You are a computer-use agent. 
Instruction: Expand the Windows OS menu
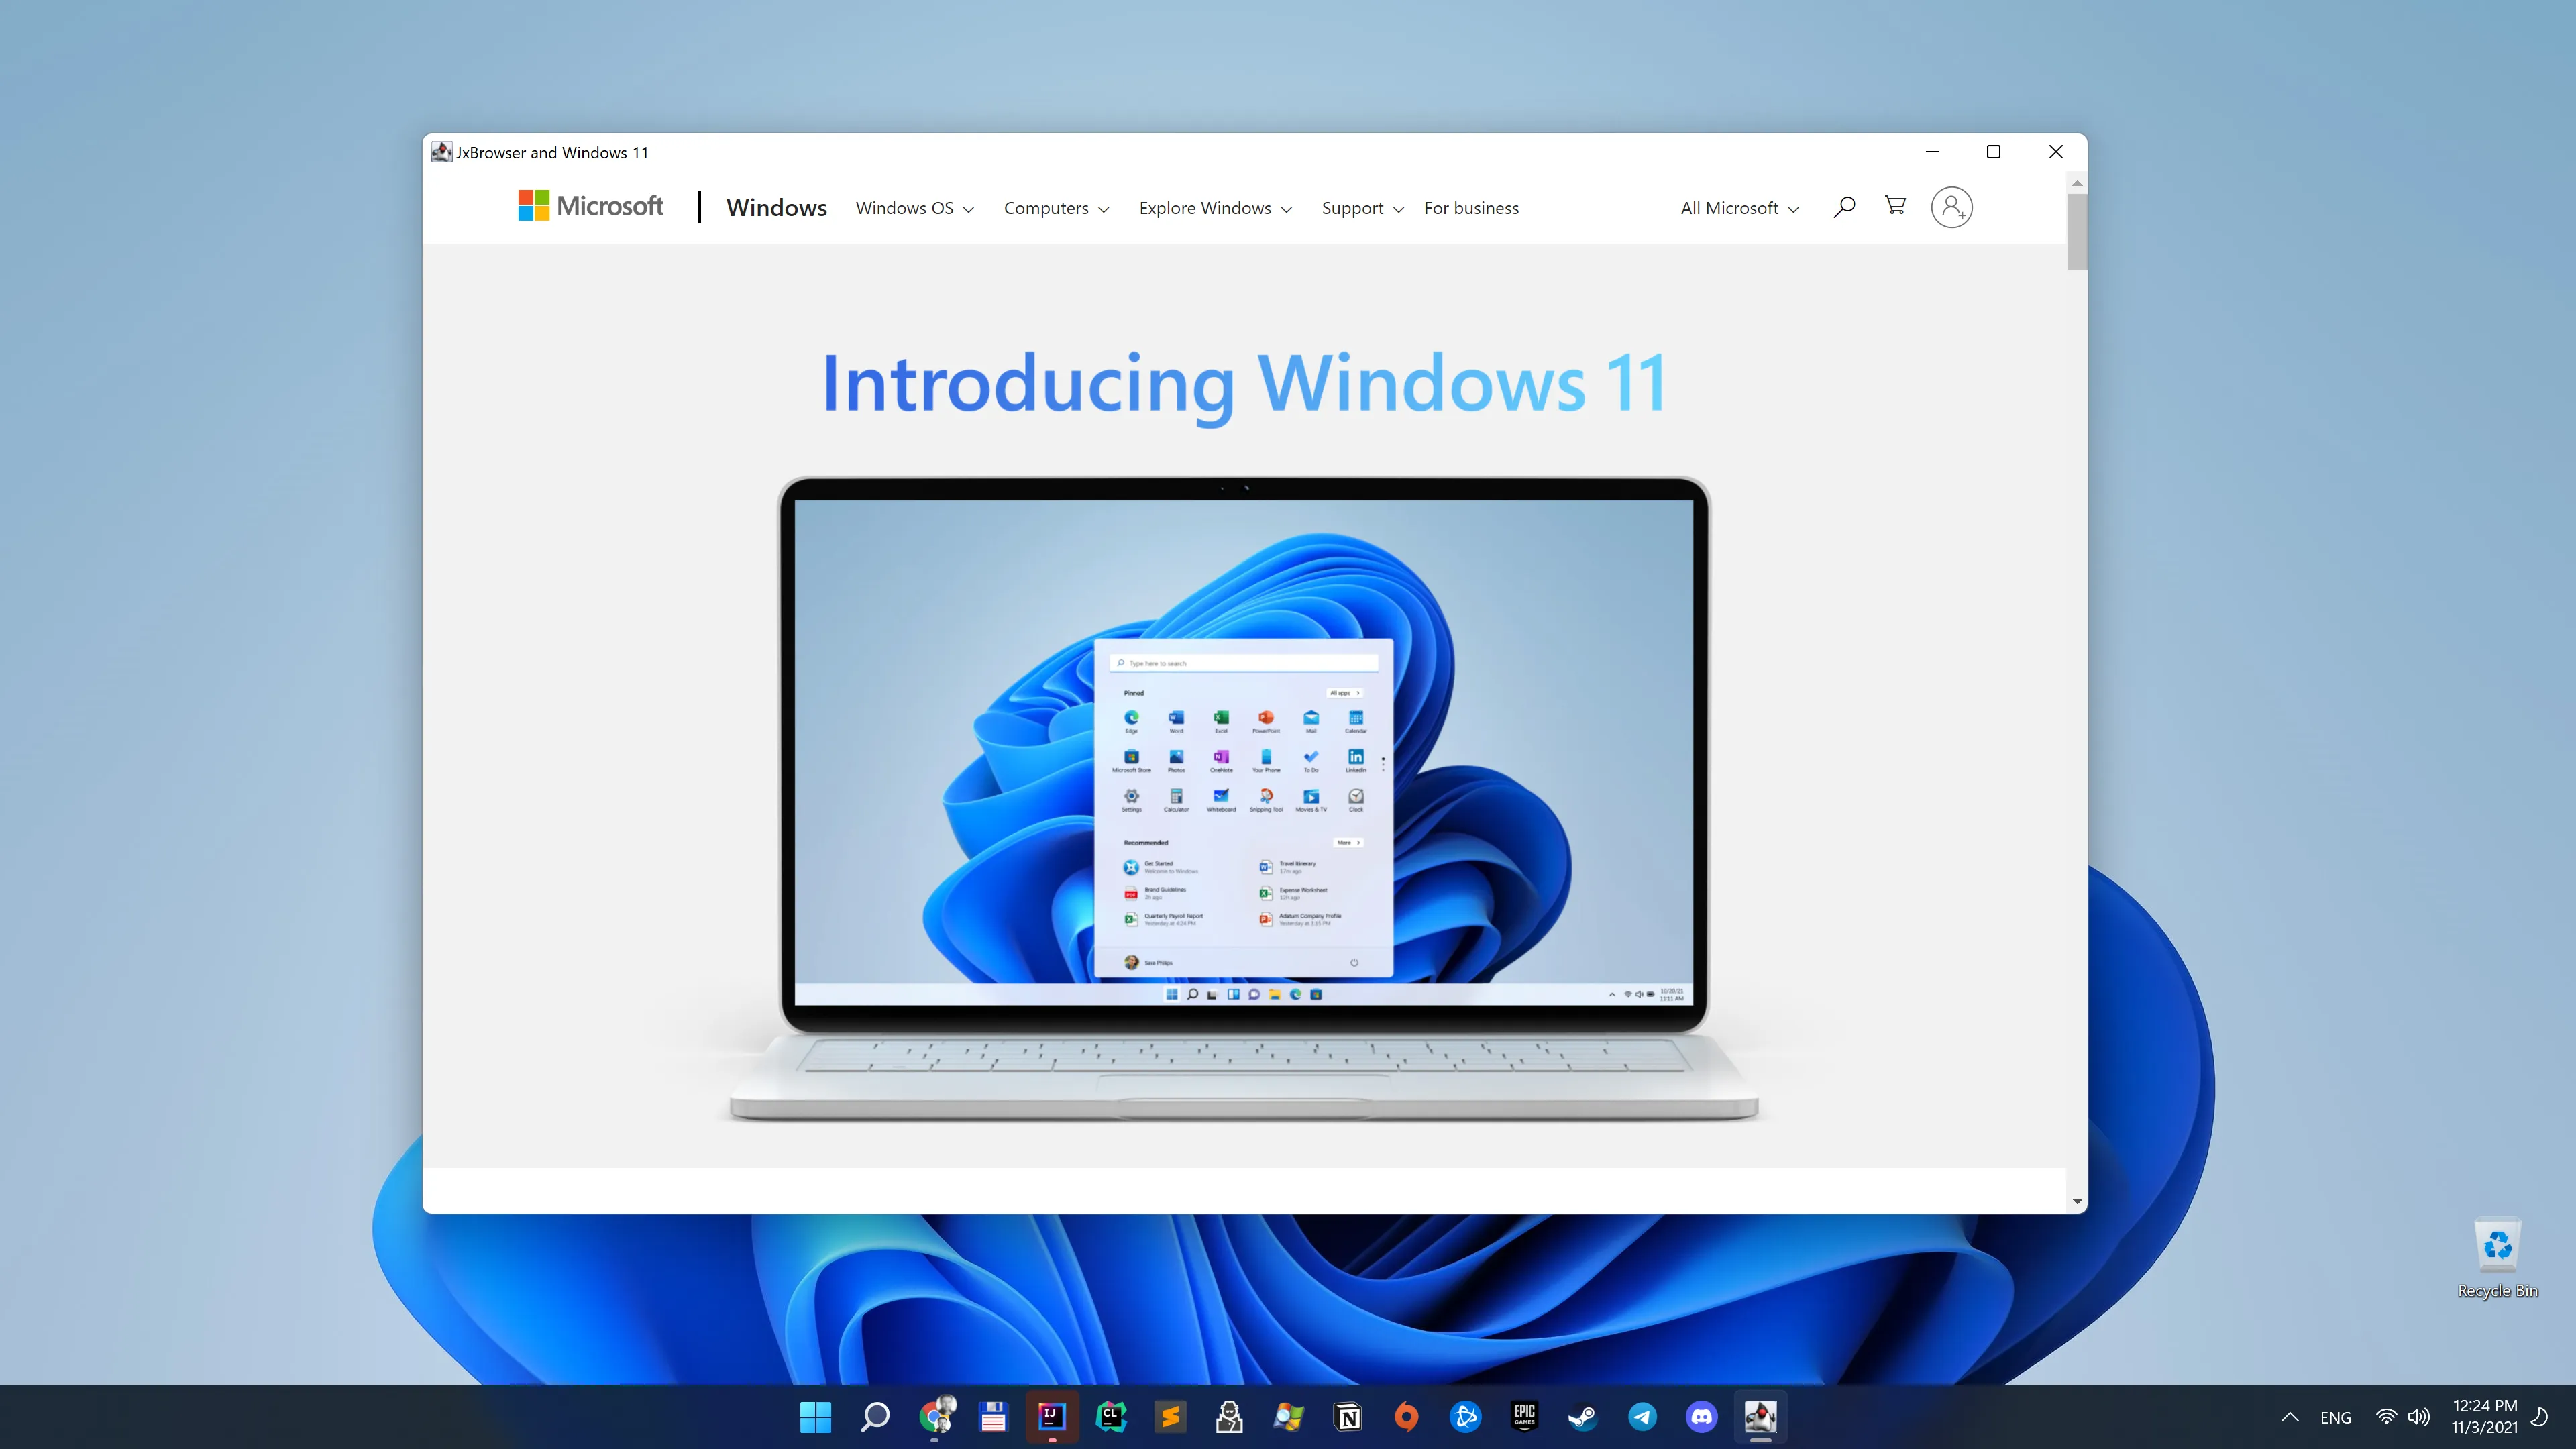(x=914, y=208)
